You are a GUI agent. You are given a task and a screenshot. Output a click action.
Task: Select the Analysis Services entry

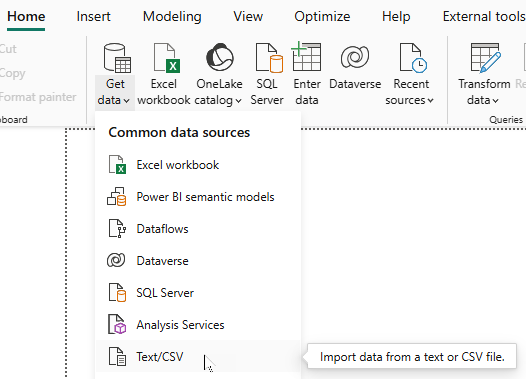coord(180,325)
